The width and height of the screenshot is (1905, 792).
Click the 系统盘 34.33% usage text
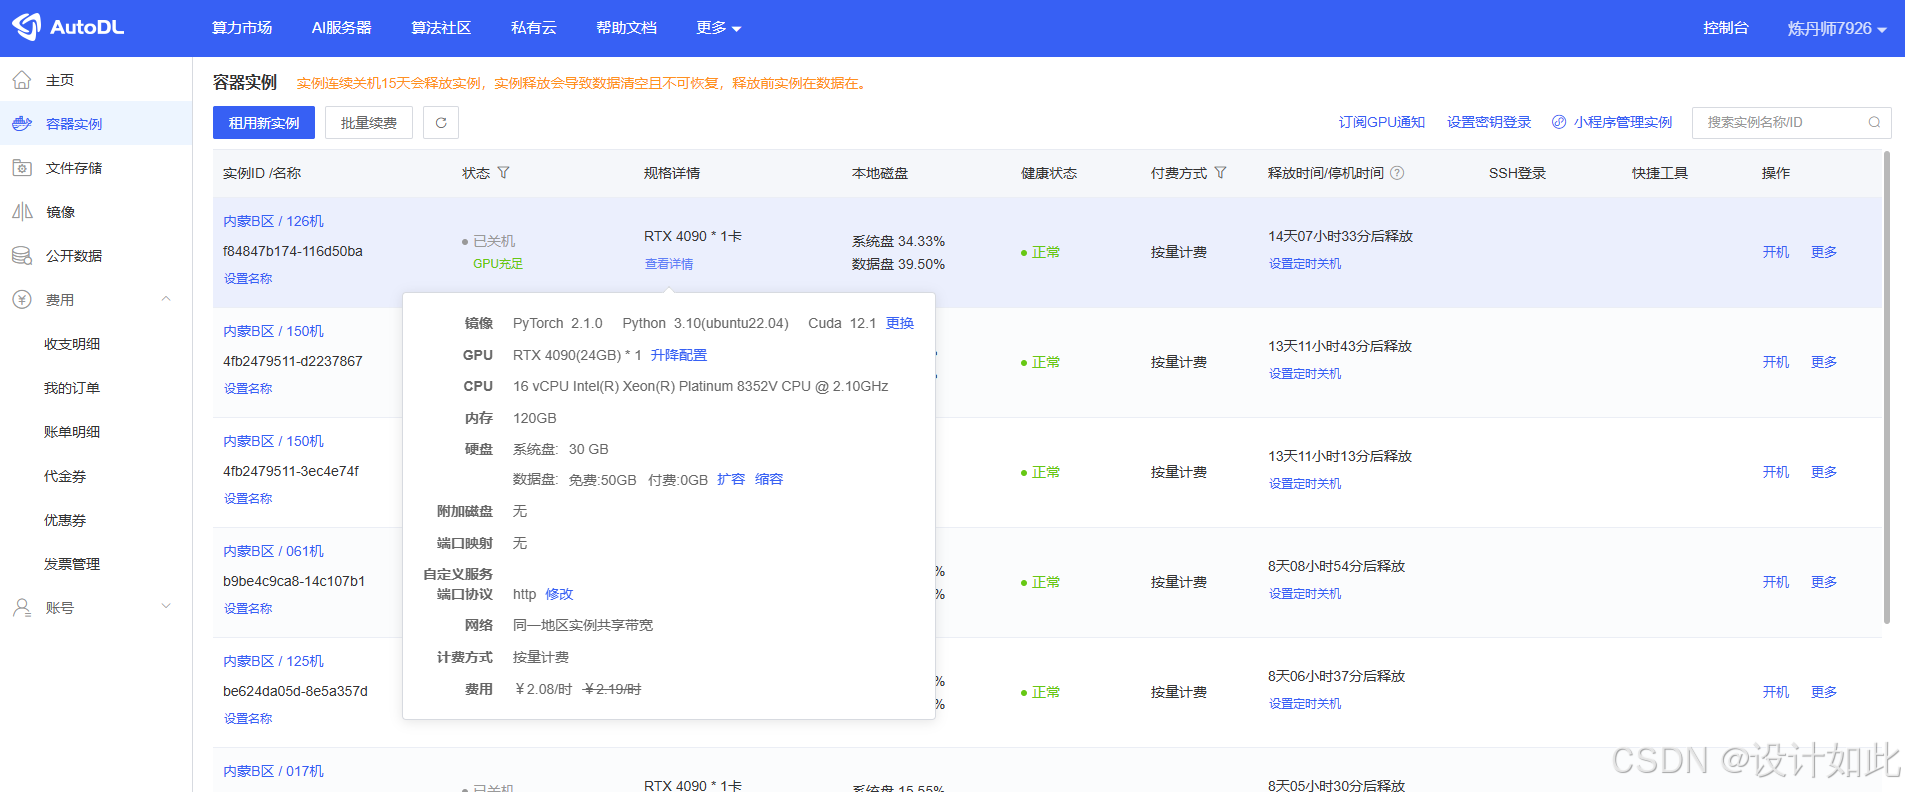pos(898,241)
